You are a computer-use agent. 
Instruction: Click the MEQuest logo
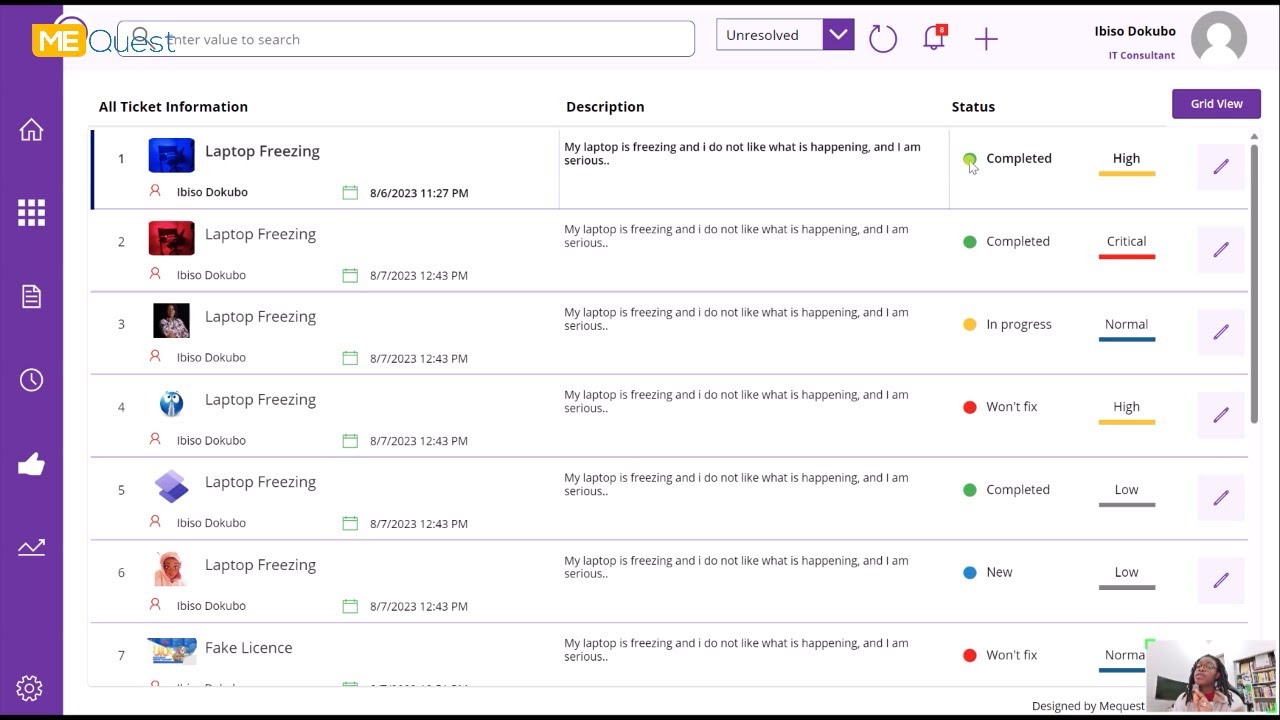(104, 40)
